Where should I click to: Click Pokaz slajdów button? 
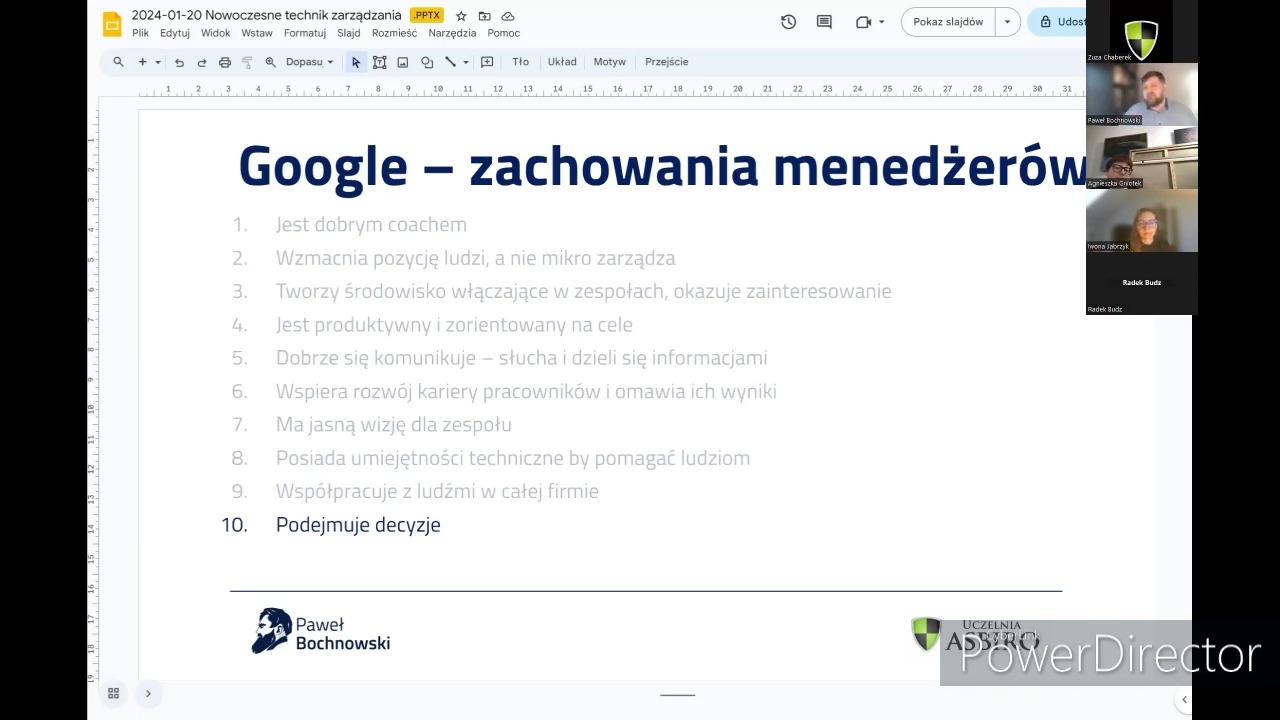point(948,22)
